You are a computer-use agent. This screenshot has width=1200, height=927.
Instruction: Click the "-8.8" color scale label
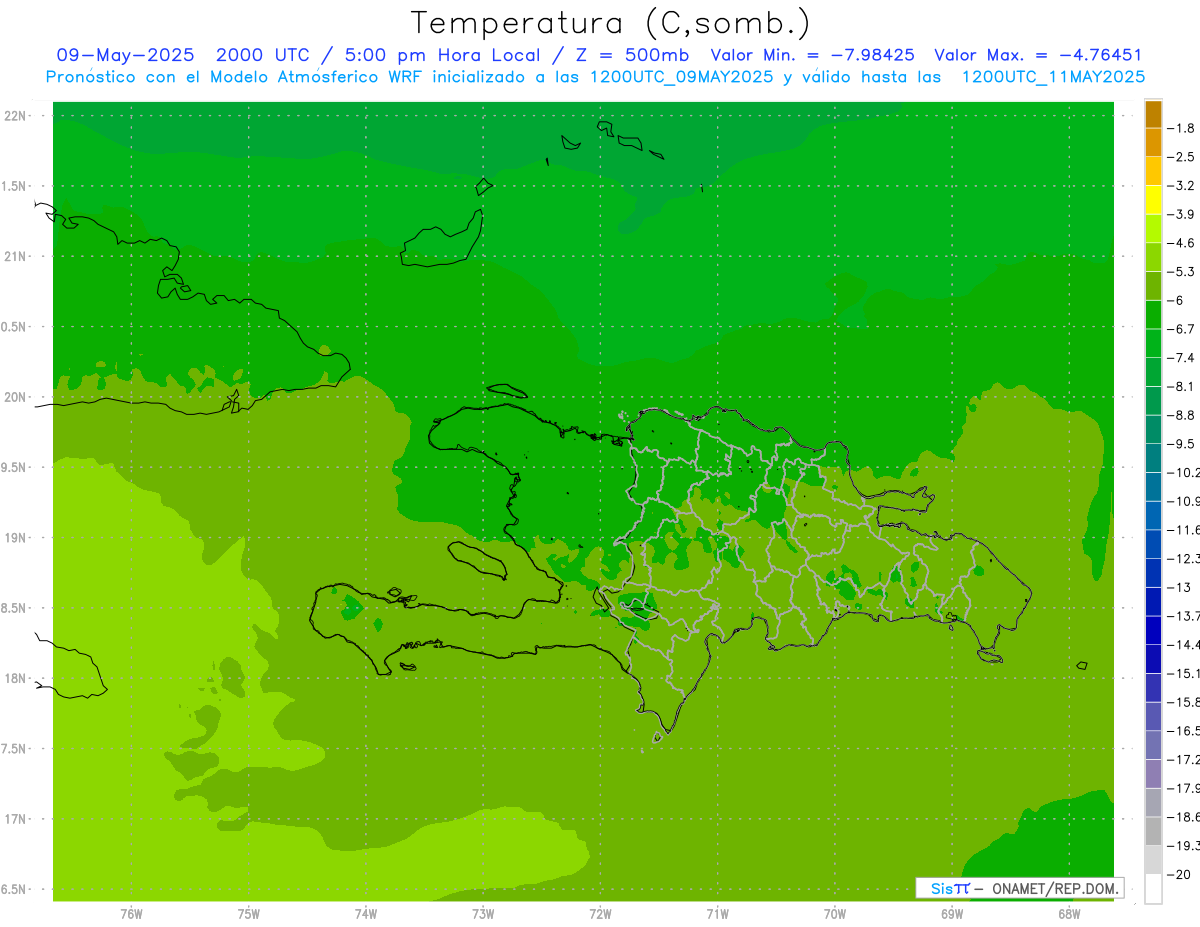pyautogui.click(x=1180, y=415)
